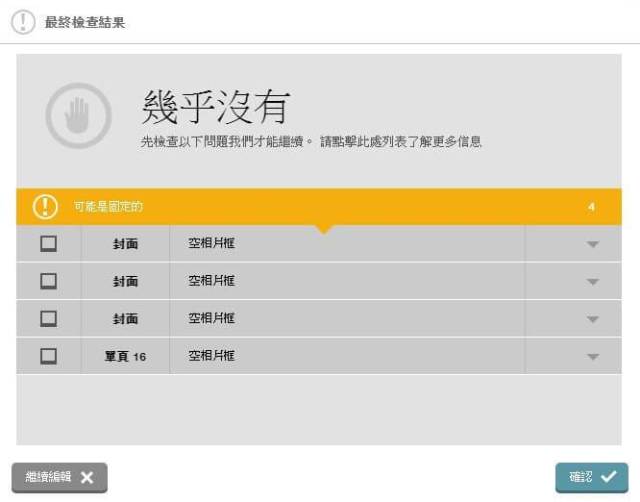640x502 pixels.
Task: Expand the 單頁 16 row's dropdown arrow
Action: pos(593,357)
